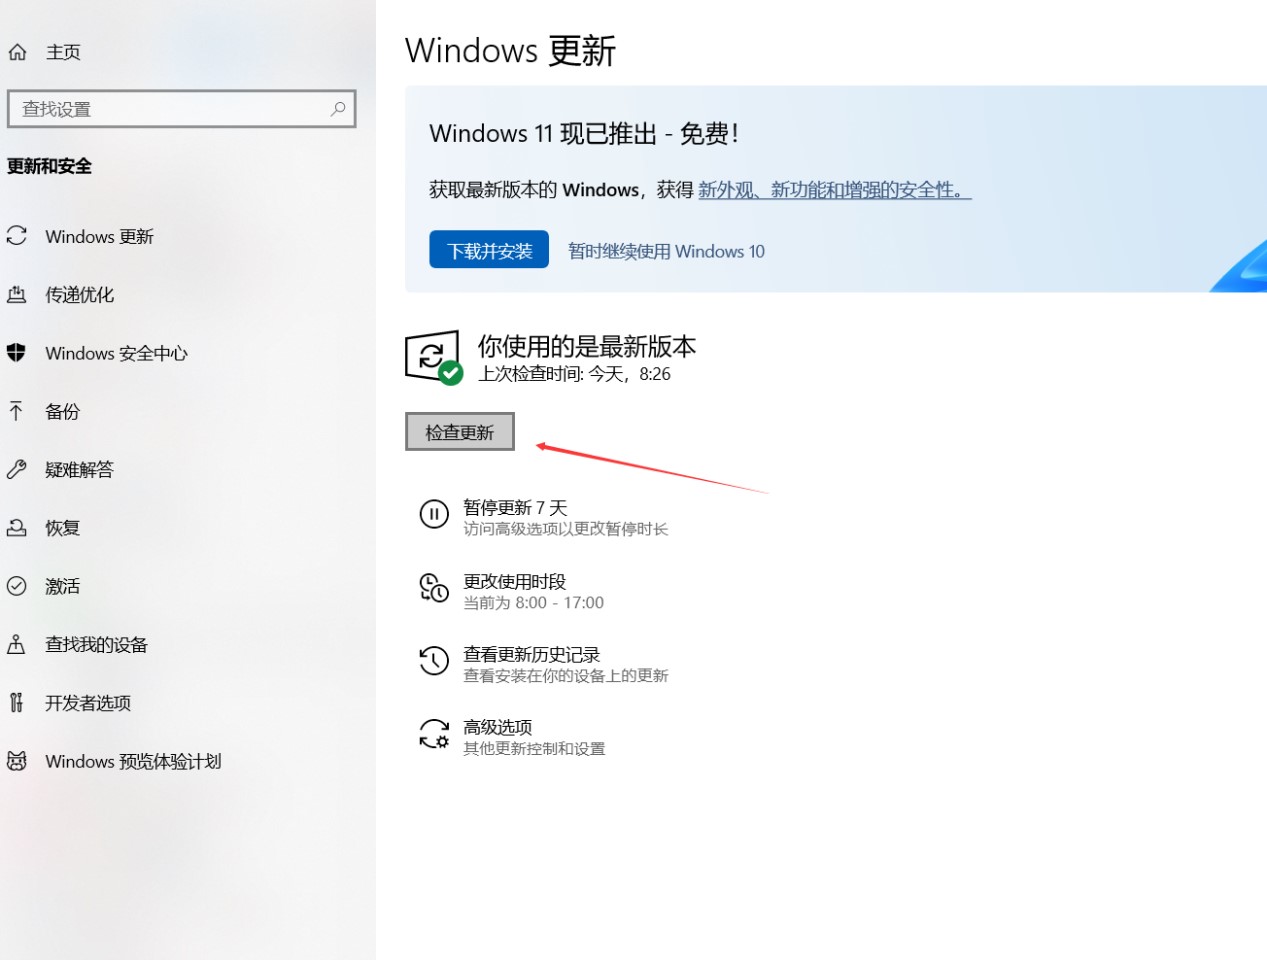
Task: Click the 疑难解答 wrench icon
Action: tap(16, 469)
